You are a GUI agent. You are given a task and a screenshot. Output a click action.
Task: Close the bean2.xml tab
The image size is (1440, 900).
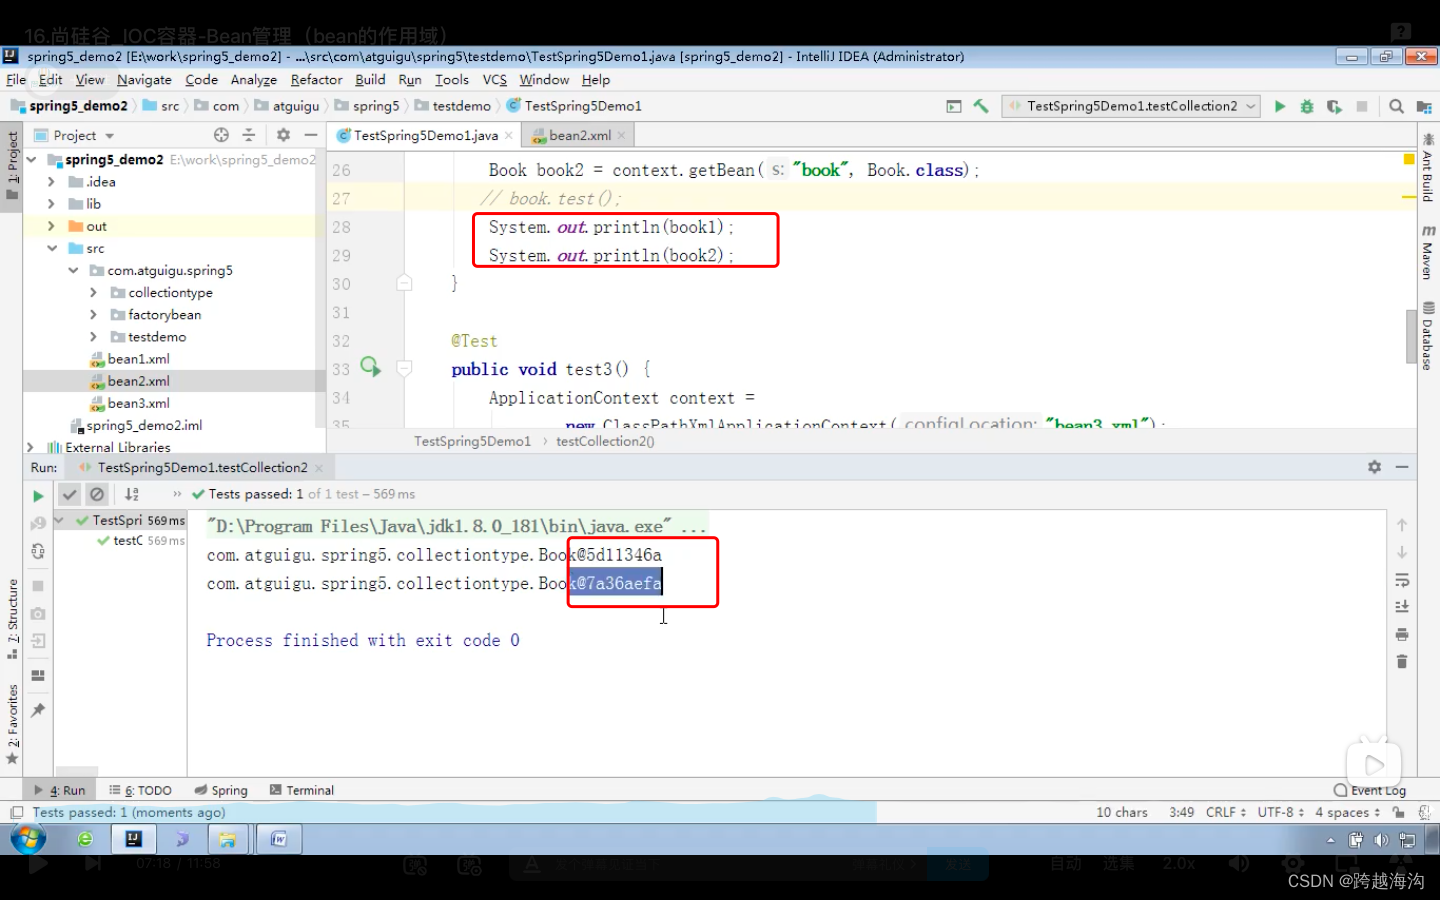(x=622, y=135)
